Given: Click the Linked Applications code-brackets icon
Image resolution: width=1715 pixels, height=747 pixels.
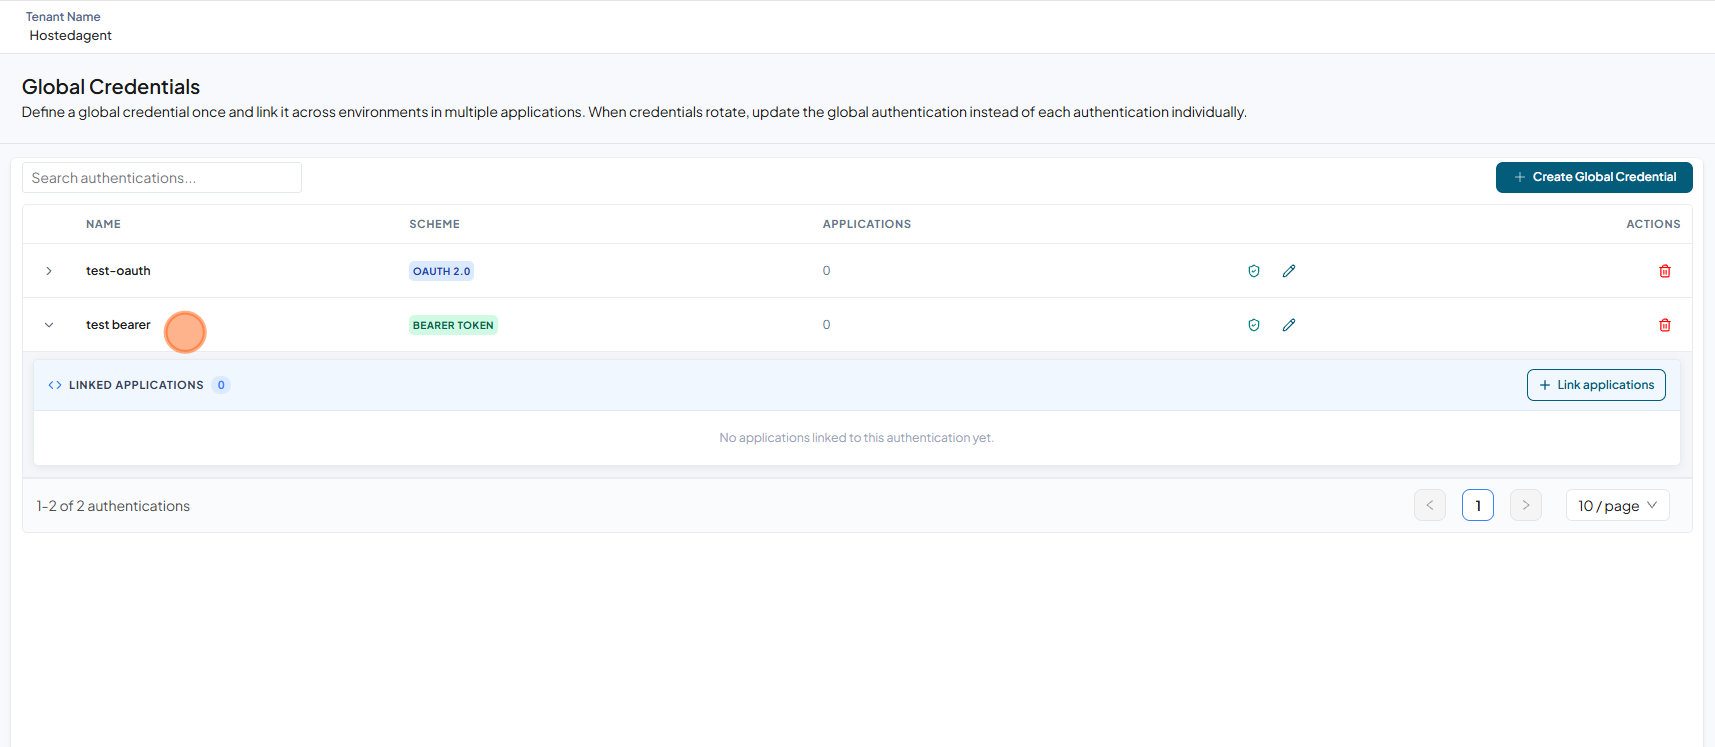Looking at the screenshot, I should pyautogui.click(x=55, y=385).
